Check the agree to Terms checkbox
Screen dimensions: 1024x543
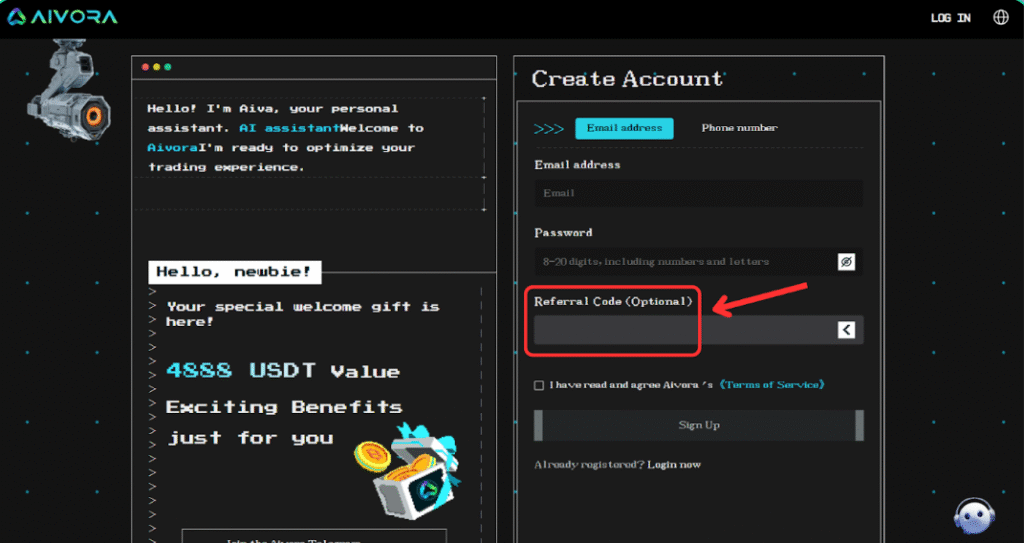click(x=539, y=386)
